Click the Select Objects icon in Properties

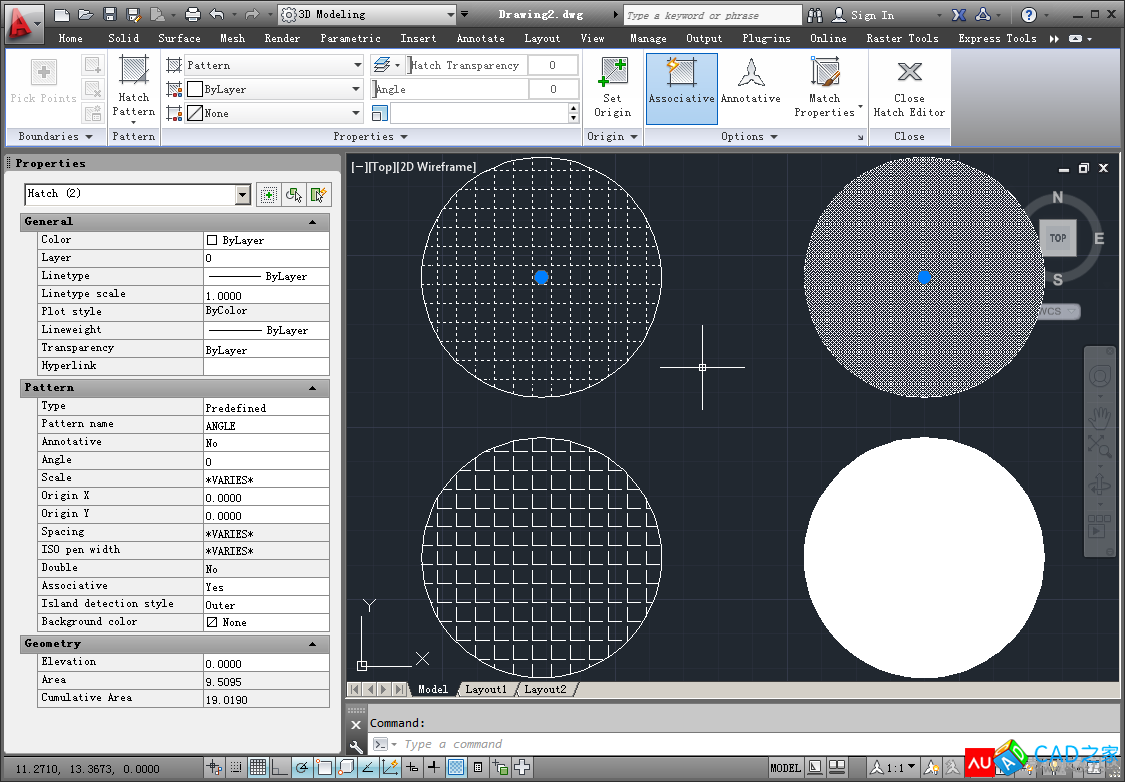pos(294,195)
